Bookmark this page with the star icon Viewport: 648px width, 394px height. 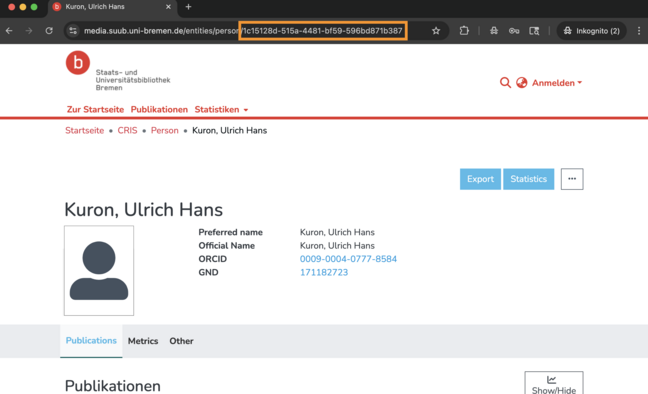coord(436,31)
